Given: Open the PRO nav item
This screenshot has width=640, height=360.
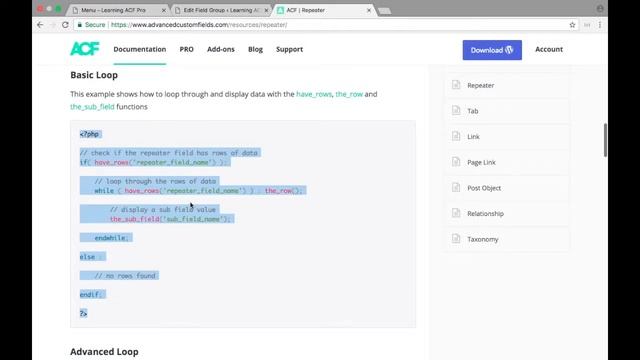Looking at the screenshot, I should (x=187, y=49).
